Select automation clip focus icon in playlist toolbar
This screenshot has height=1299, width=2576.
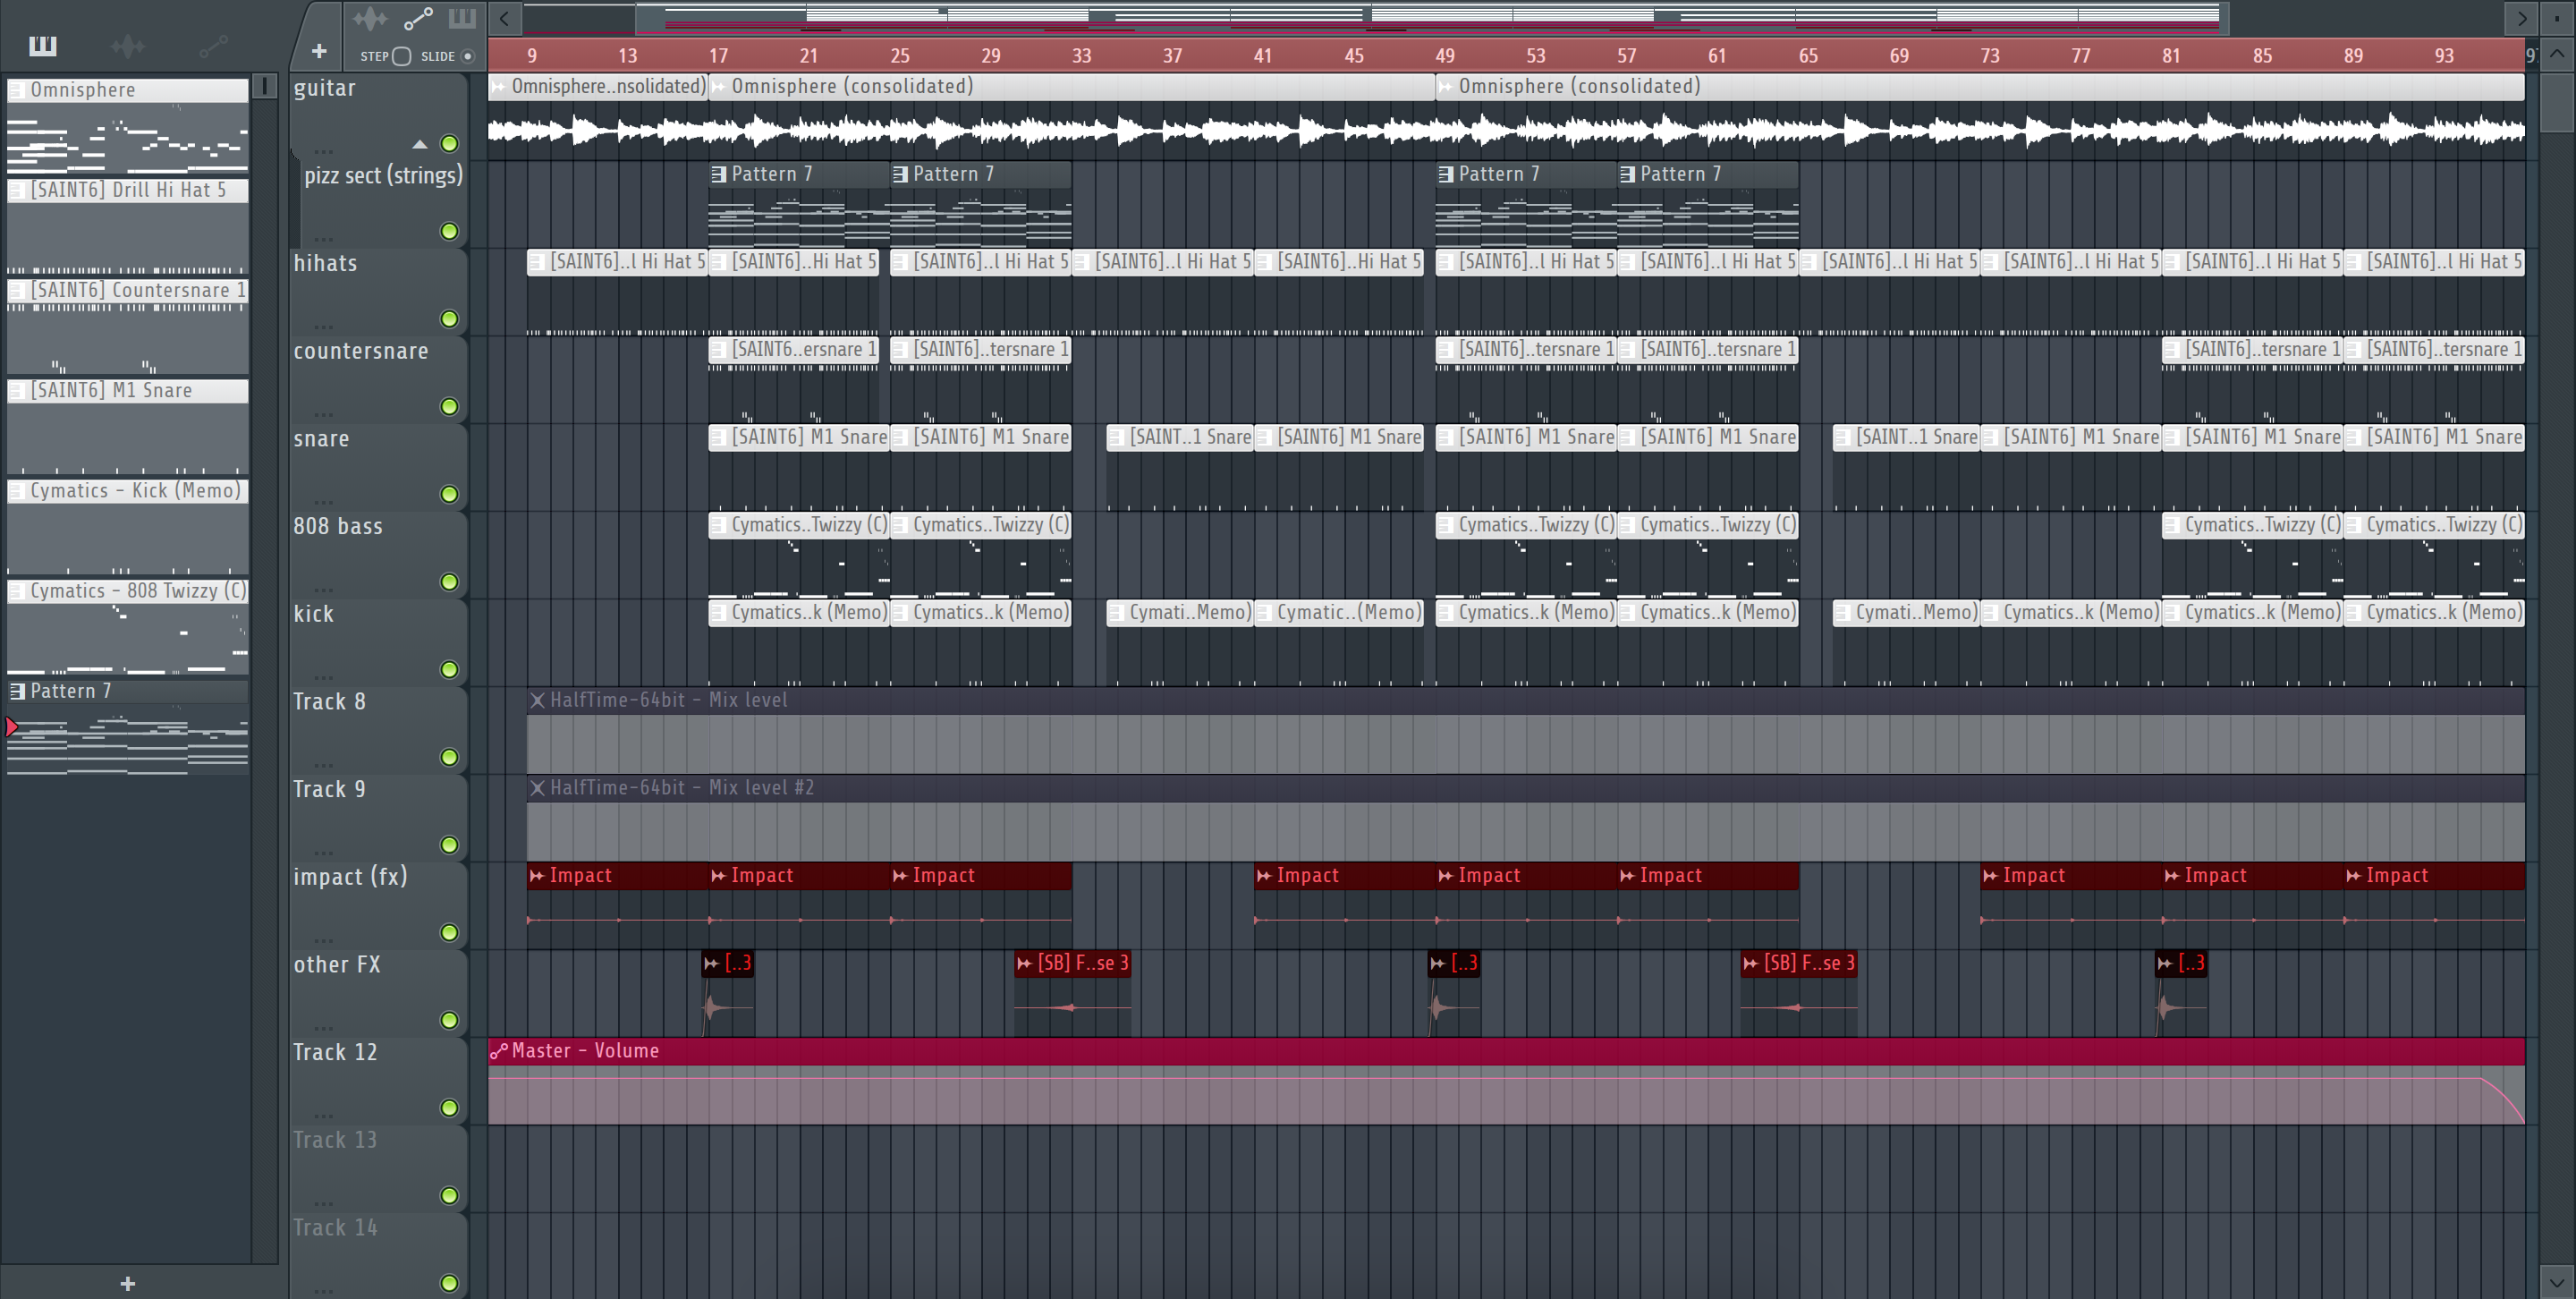click(x=417, y=18)
